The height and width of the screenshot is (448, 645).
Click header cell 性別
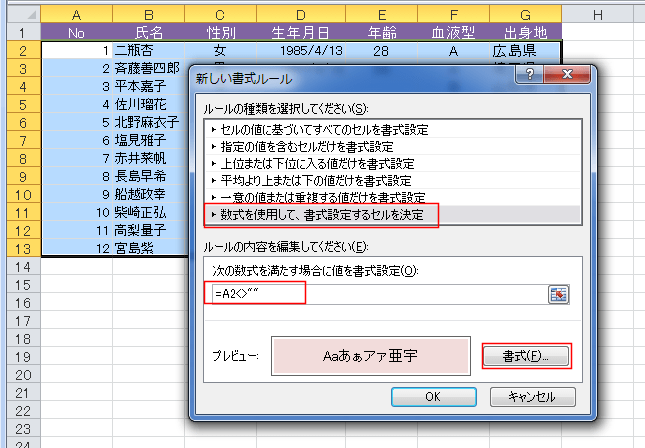pyautogui.click(x=220, y=32)
